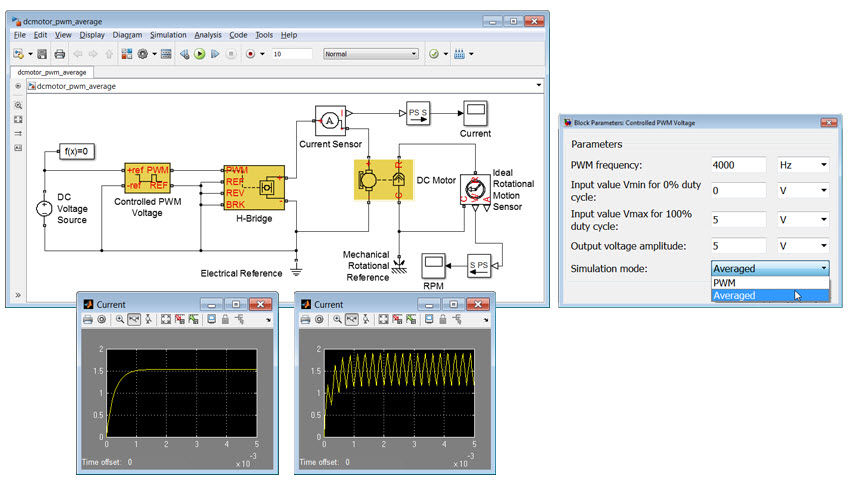Image resolution: width=850 pixels, height=485 pixels.
Task: Open Parameters icon in right Current scope
Action: (x=319, y=320)
